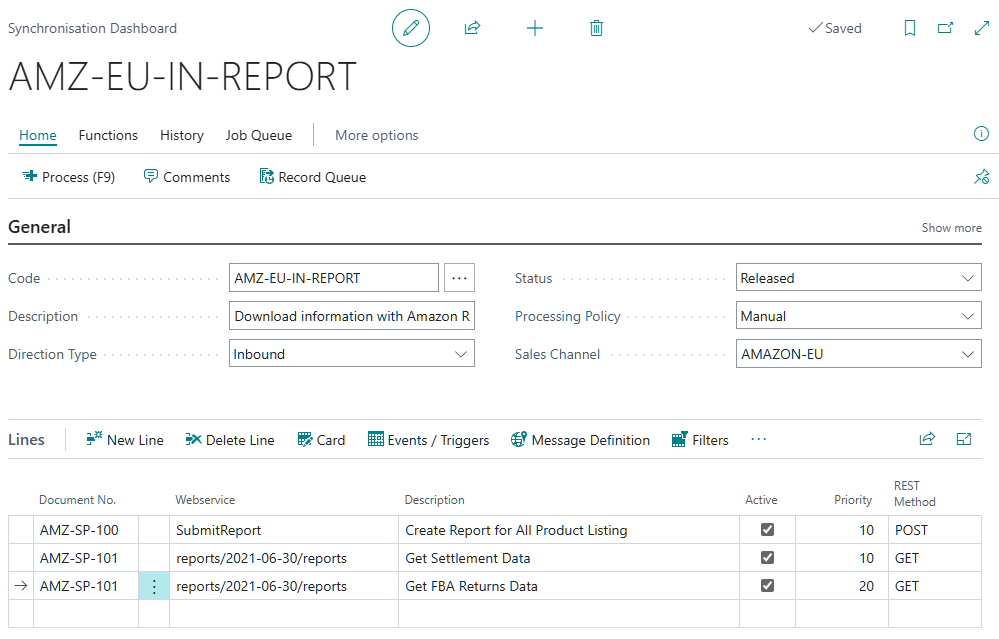This screenshot has width=999, height=639.
Task: Click priority 20 cell
Action: point(842,585)
